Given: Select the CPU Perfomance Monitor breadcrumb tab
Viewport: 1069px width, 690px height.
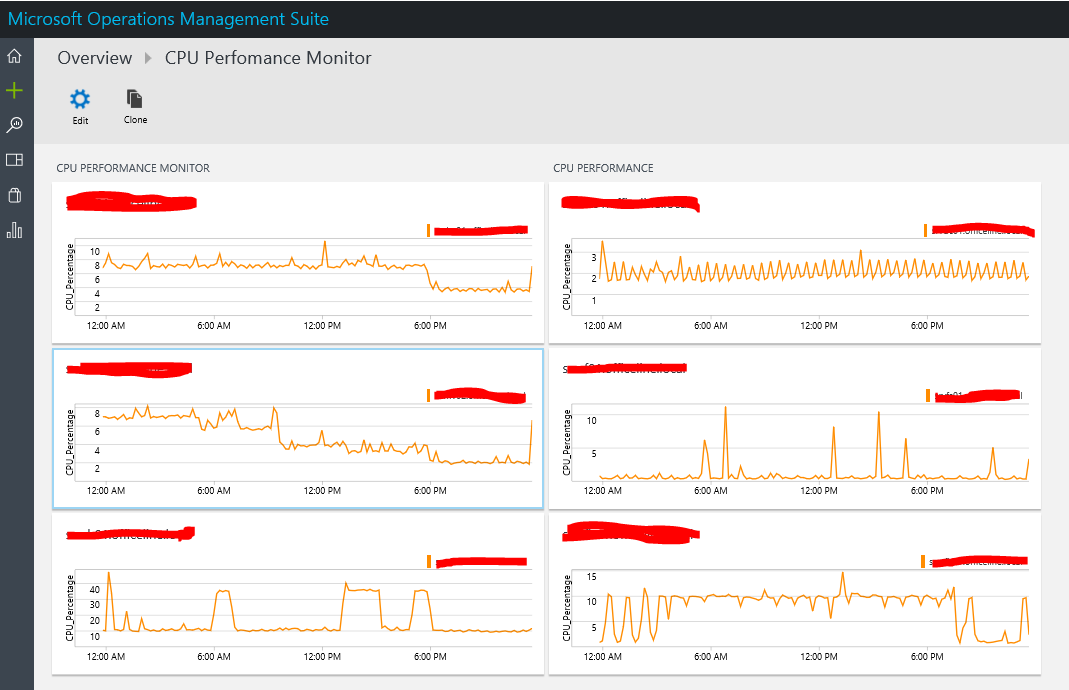Looking at the screenshot, I should coord(268,58).
